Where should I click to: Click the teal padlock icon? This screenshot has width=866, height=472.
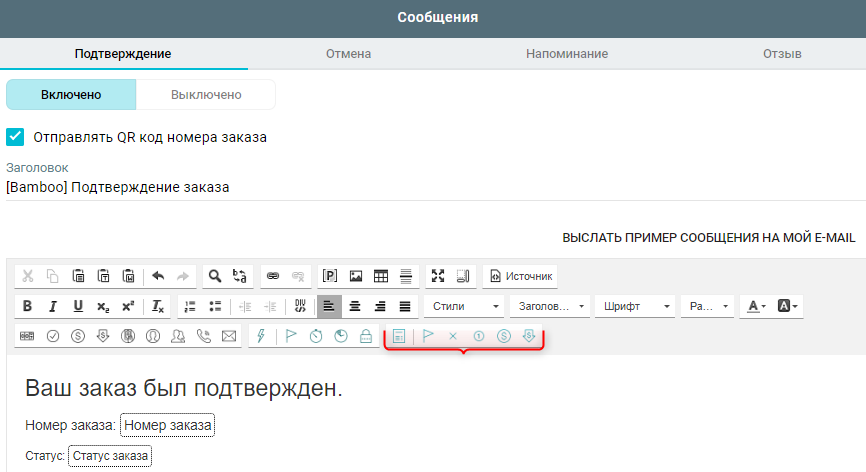(x=366, y=336)
